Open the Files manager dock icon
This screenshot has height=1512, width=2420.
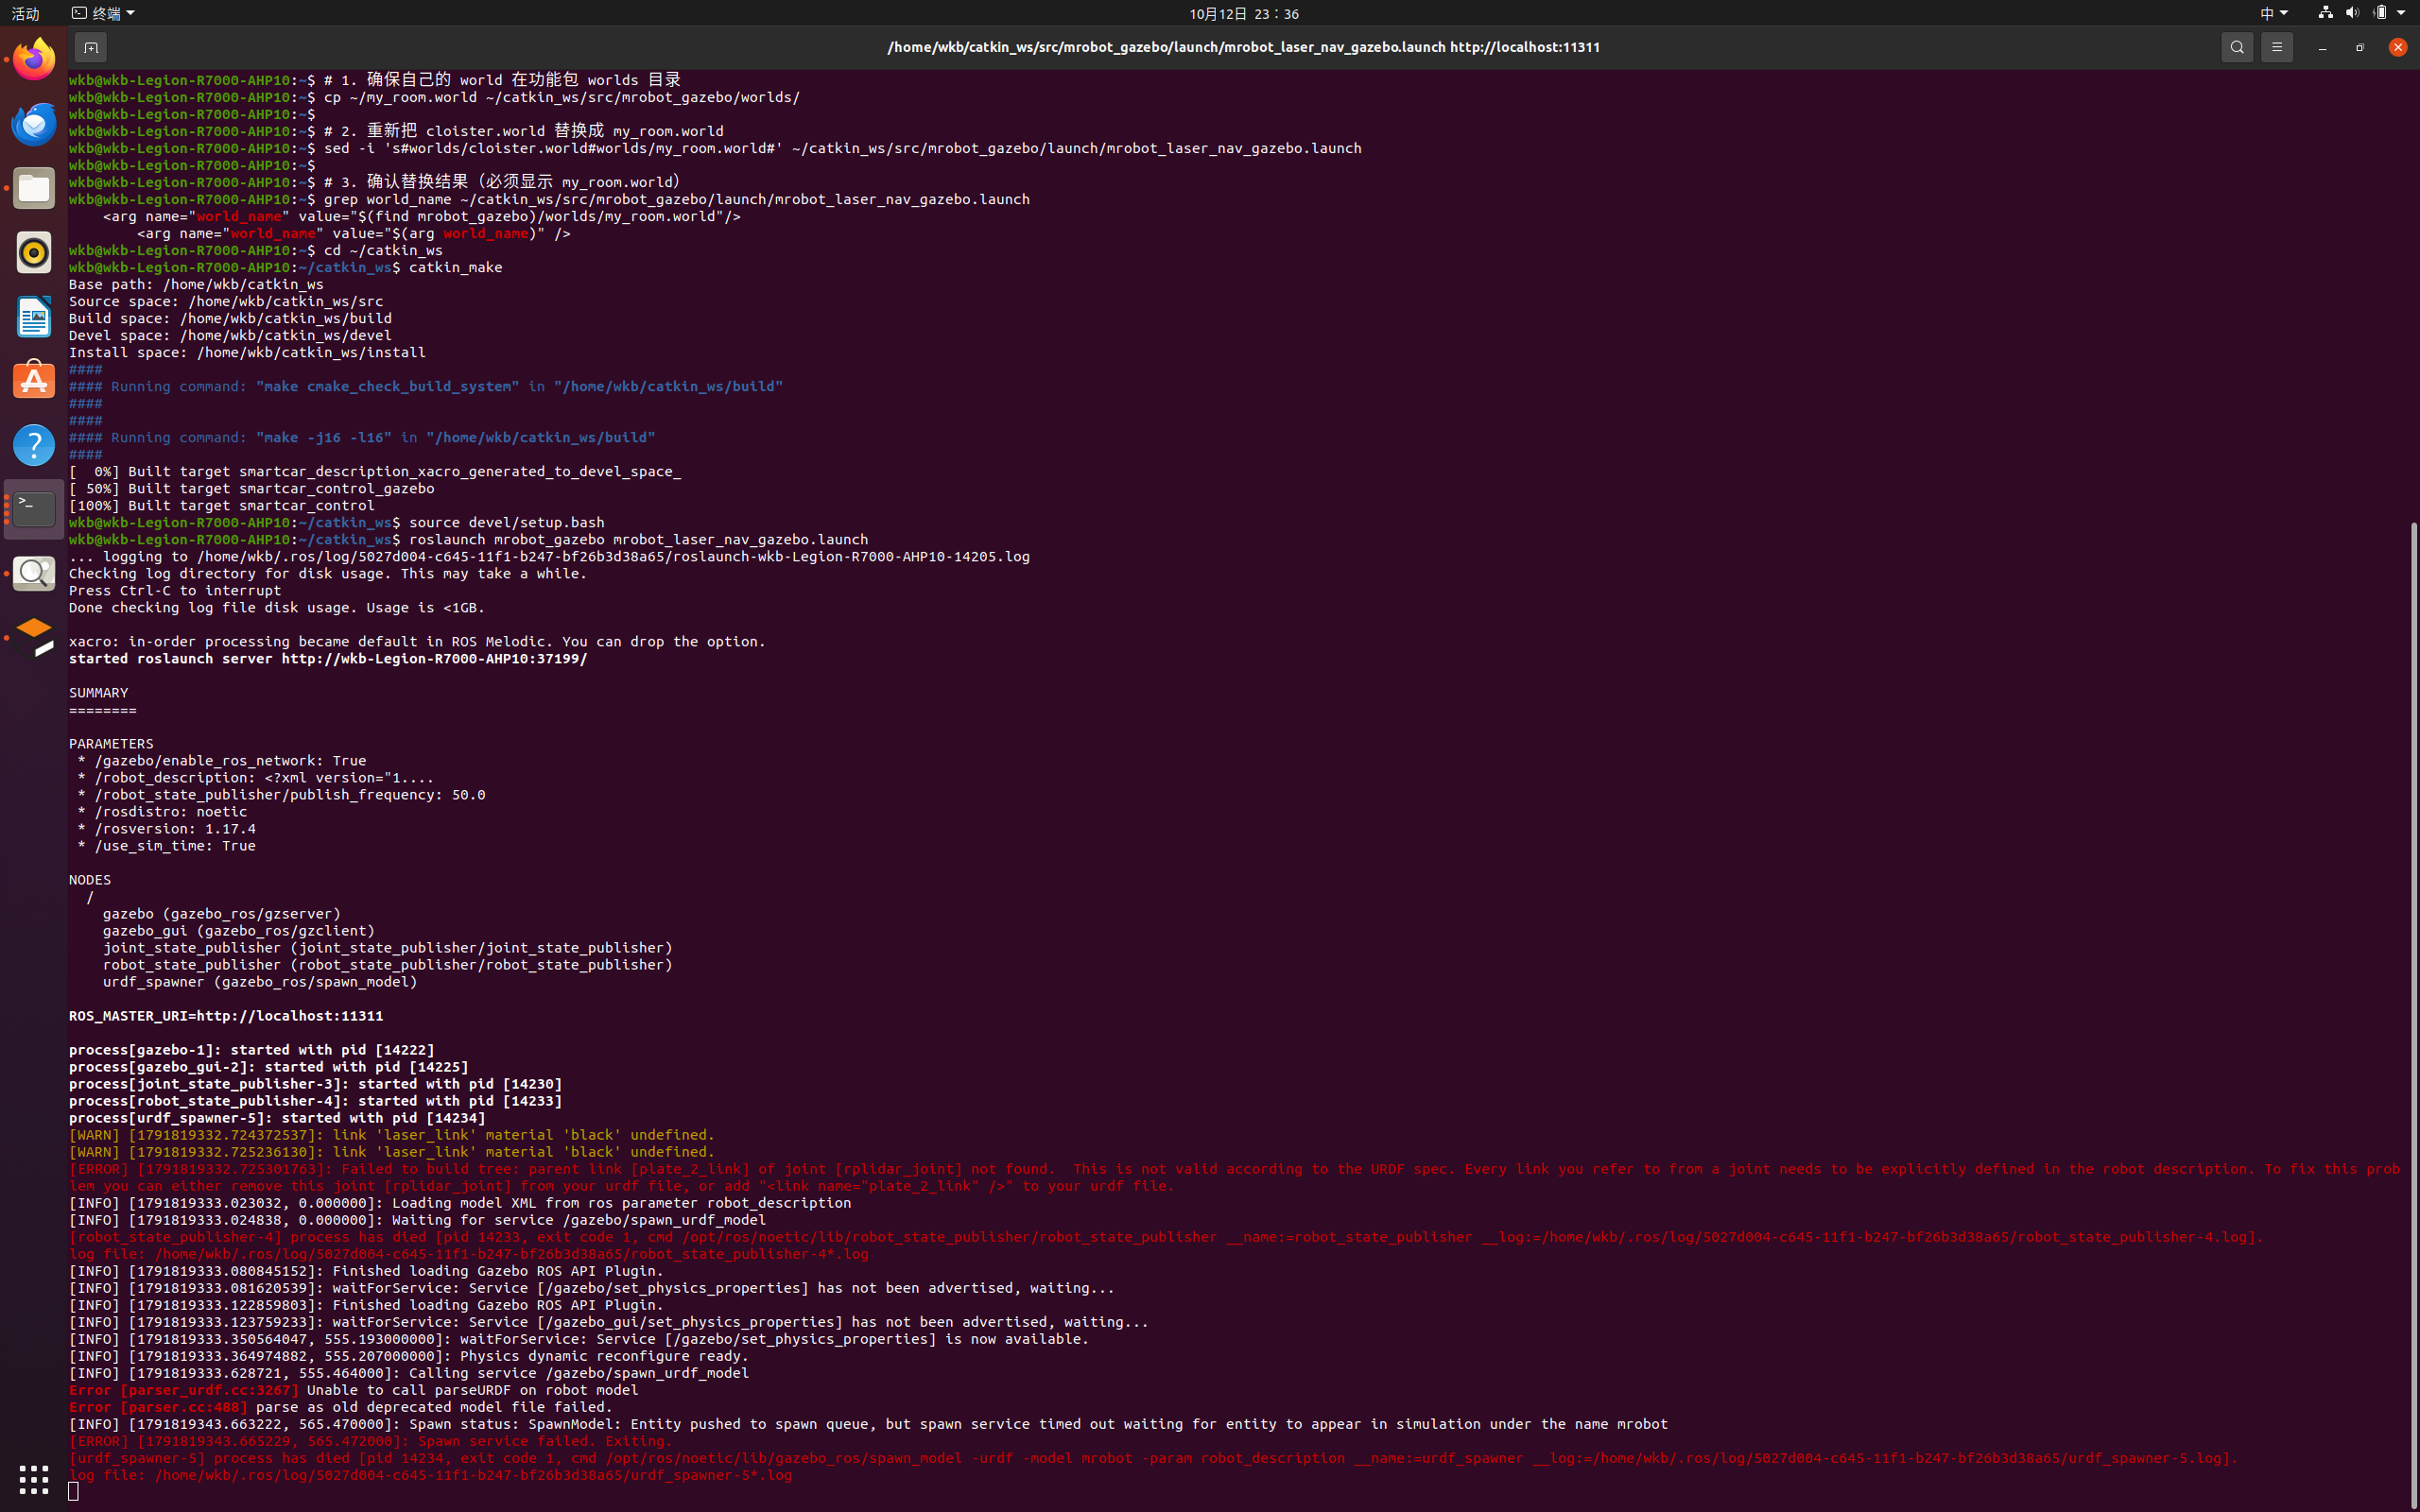click(34, 188)
